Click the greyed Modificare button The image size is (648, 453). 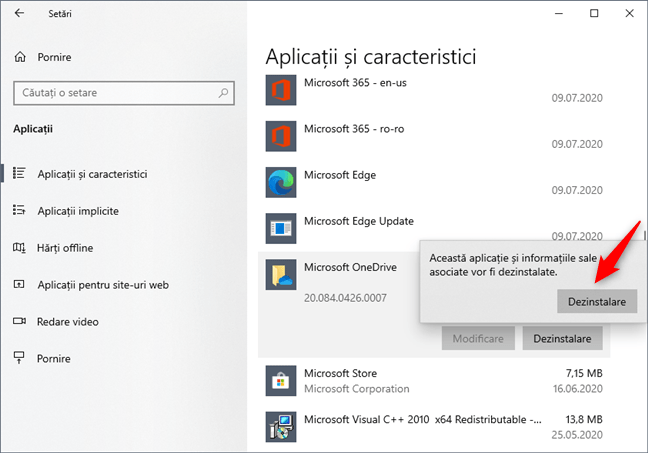[x=478, y=338]
